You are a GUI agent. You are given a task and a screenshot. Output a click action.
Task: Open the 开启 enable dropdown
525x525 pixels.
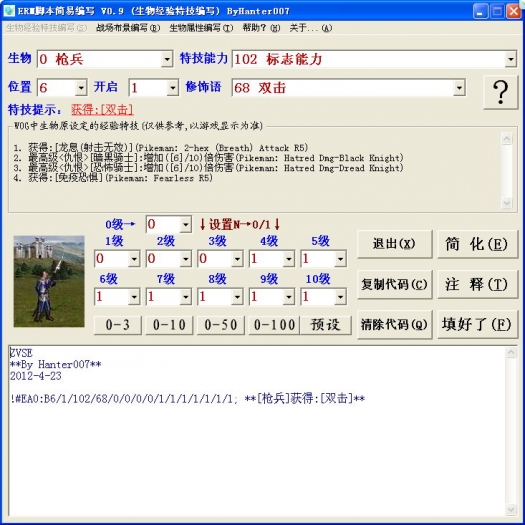click(172, 88)
